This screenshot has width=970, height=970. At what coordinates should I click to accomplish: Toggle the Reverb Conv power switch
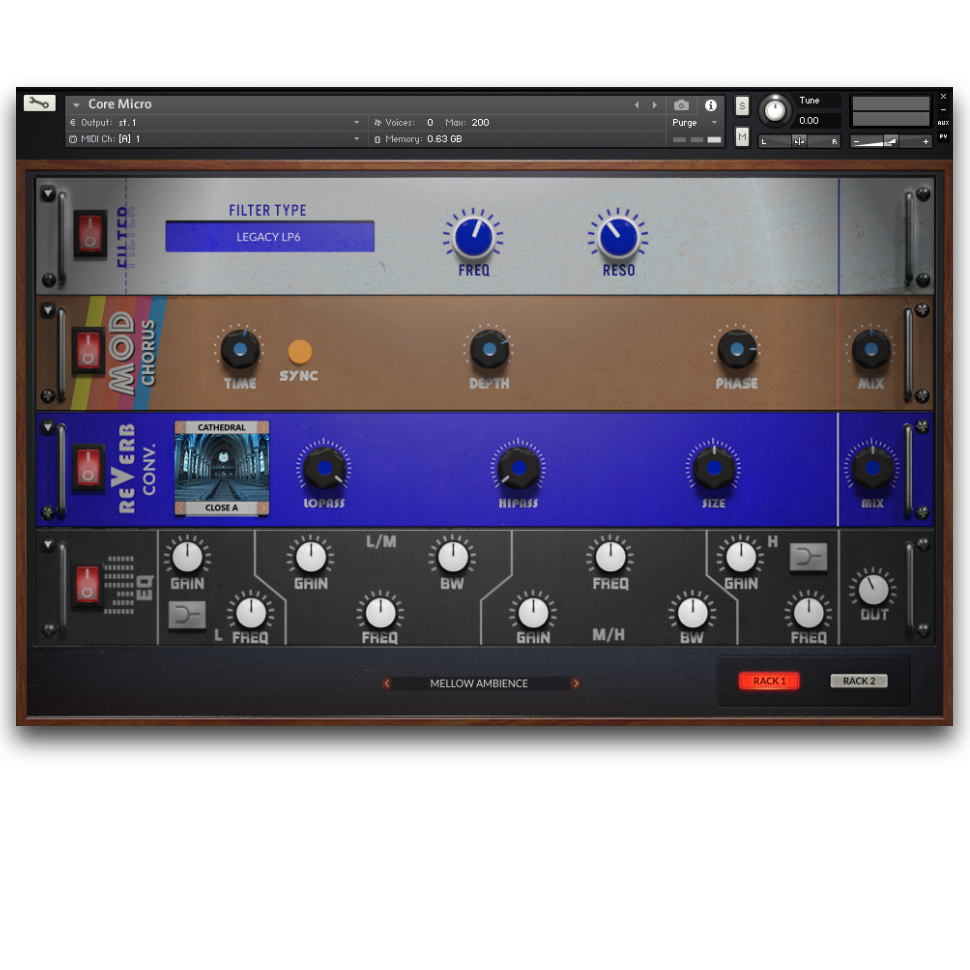point(88,468)
